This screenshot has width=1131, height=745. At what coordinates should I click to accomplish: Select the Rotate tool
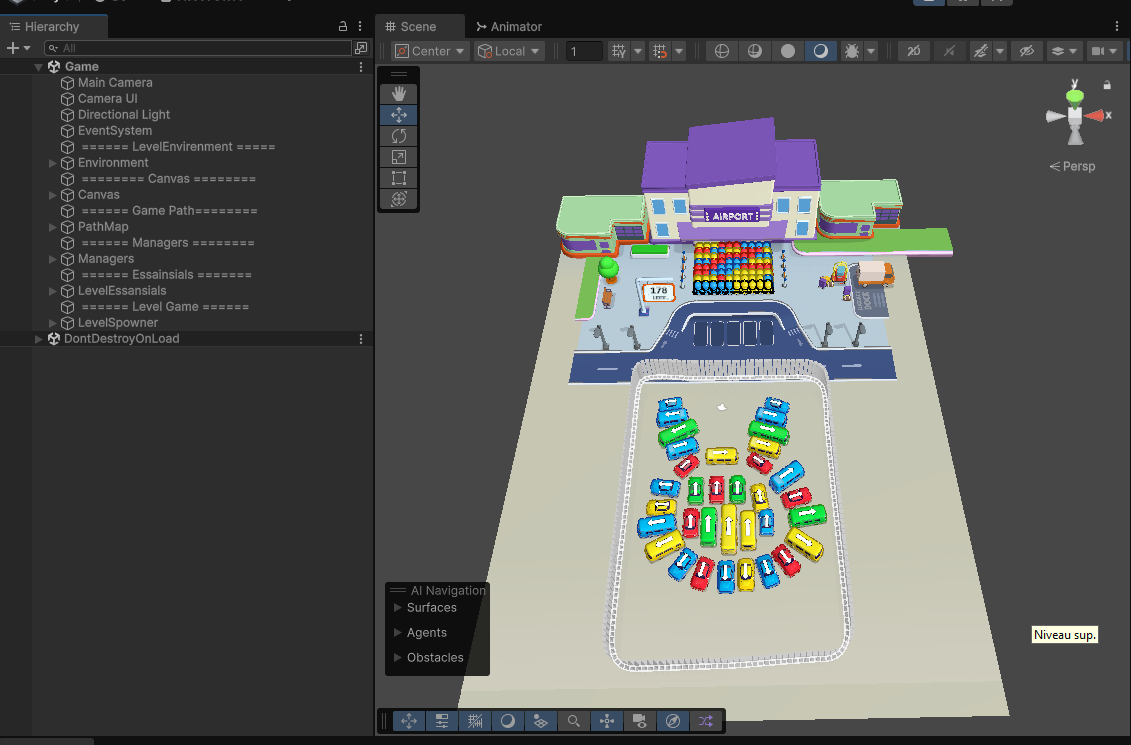tap(398, 136)
